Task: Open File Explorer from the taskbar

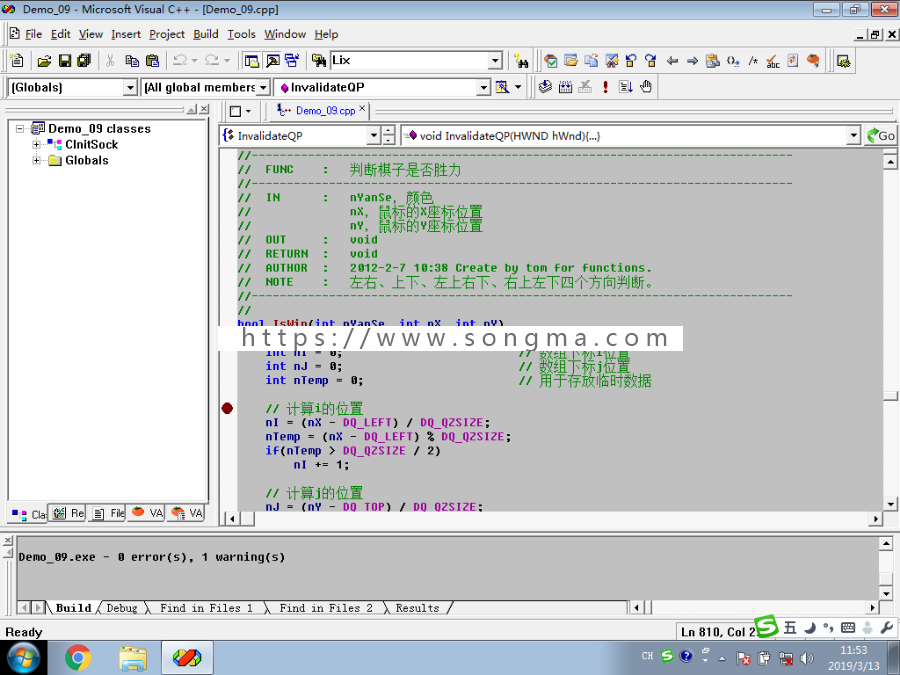Action: 133,657
